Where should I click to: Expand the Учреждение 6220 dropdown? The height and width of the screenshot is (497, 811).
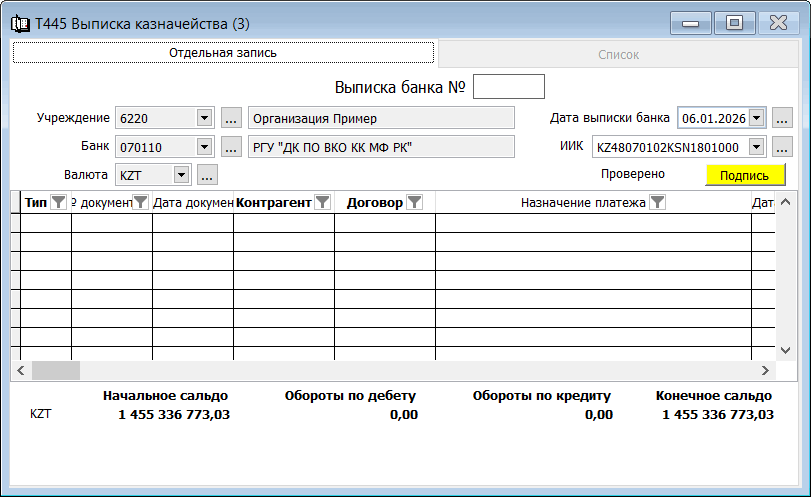(x=205, y=118)
